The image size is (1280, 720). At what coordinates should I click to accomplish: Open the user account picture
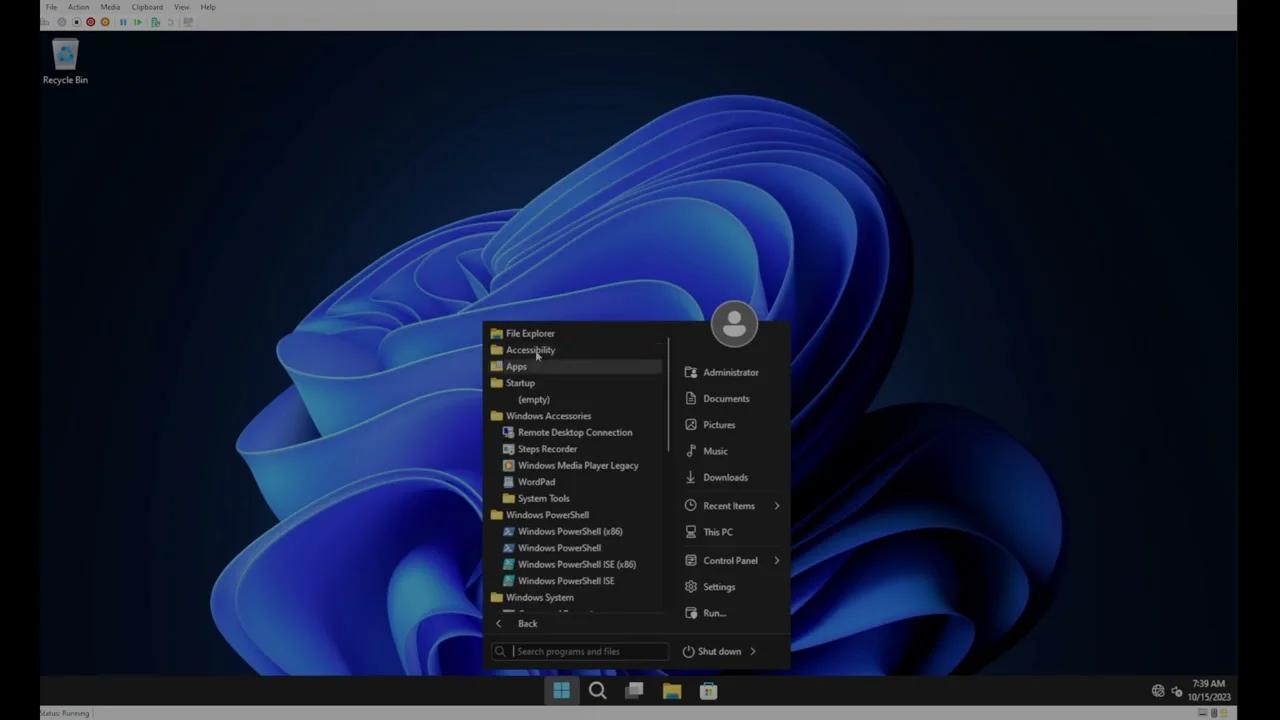[x=734, y=324]
